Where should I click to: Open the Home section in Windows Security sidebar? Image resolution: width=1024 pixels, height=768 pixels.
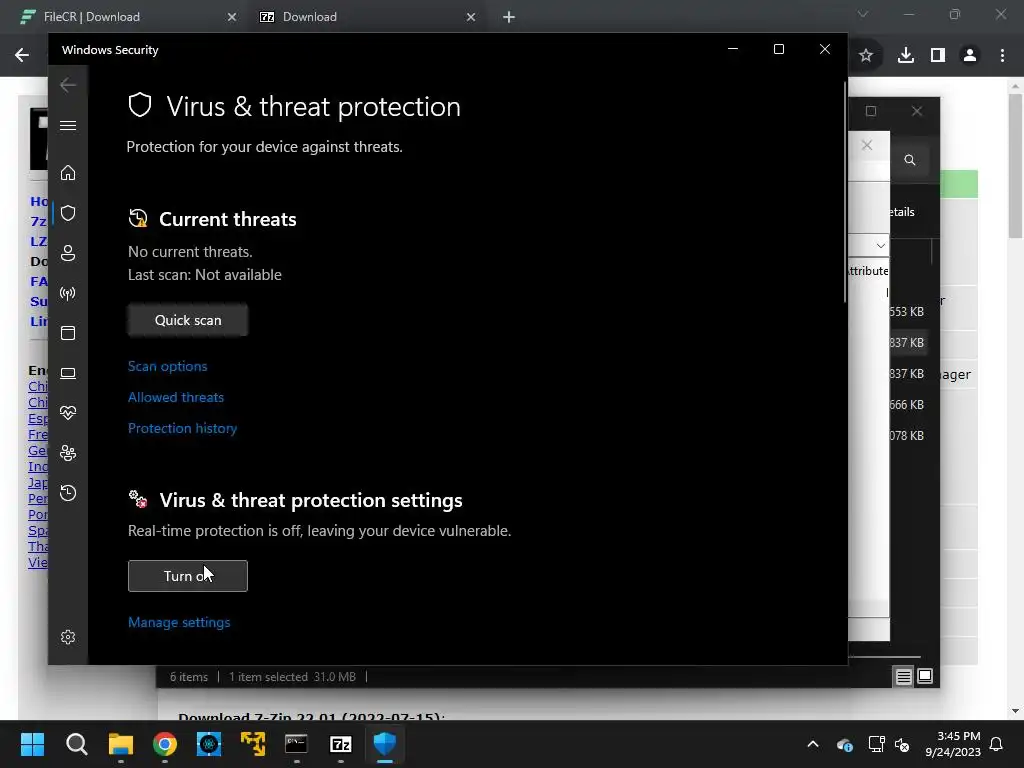[68, 173]
